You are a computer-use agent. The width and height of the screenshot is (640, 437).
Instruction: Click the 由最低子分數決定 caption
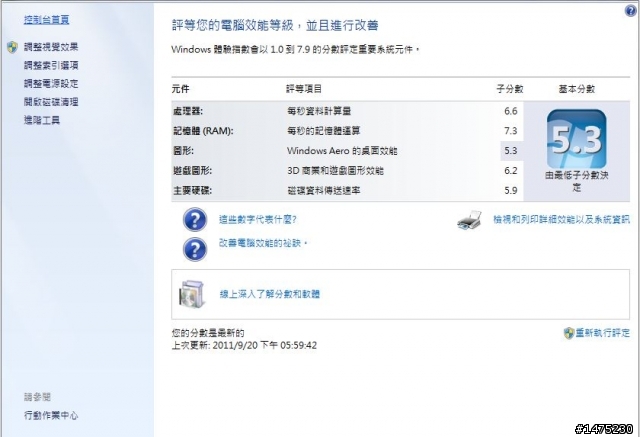[577, 182]
